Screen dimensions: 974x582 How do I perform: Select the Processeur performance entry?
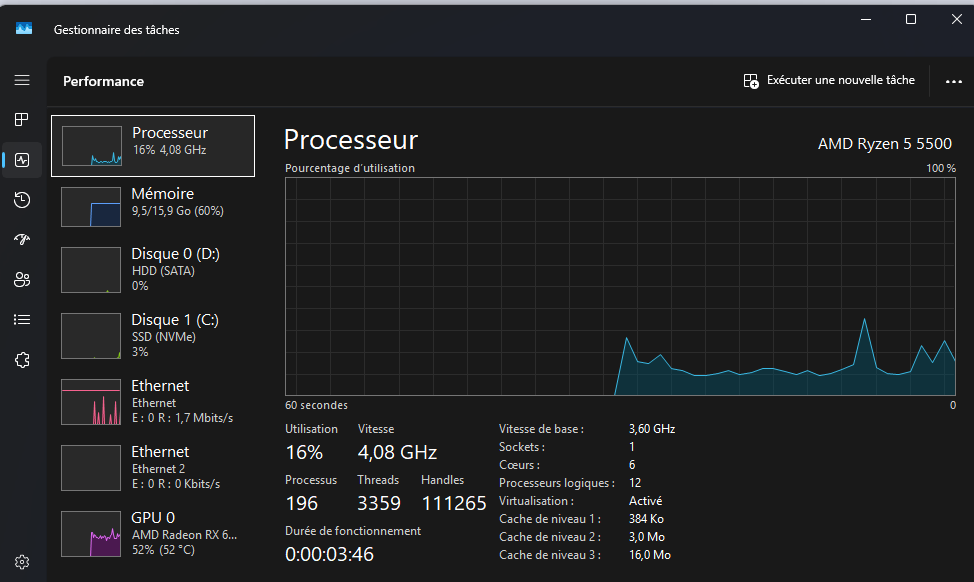(153, 146)
